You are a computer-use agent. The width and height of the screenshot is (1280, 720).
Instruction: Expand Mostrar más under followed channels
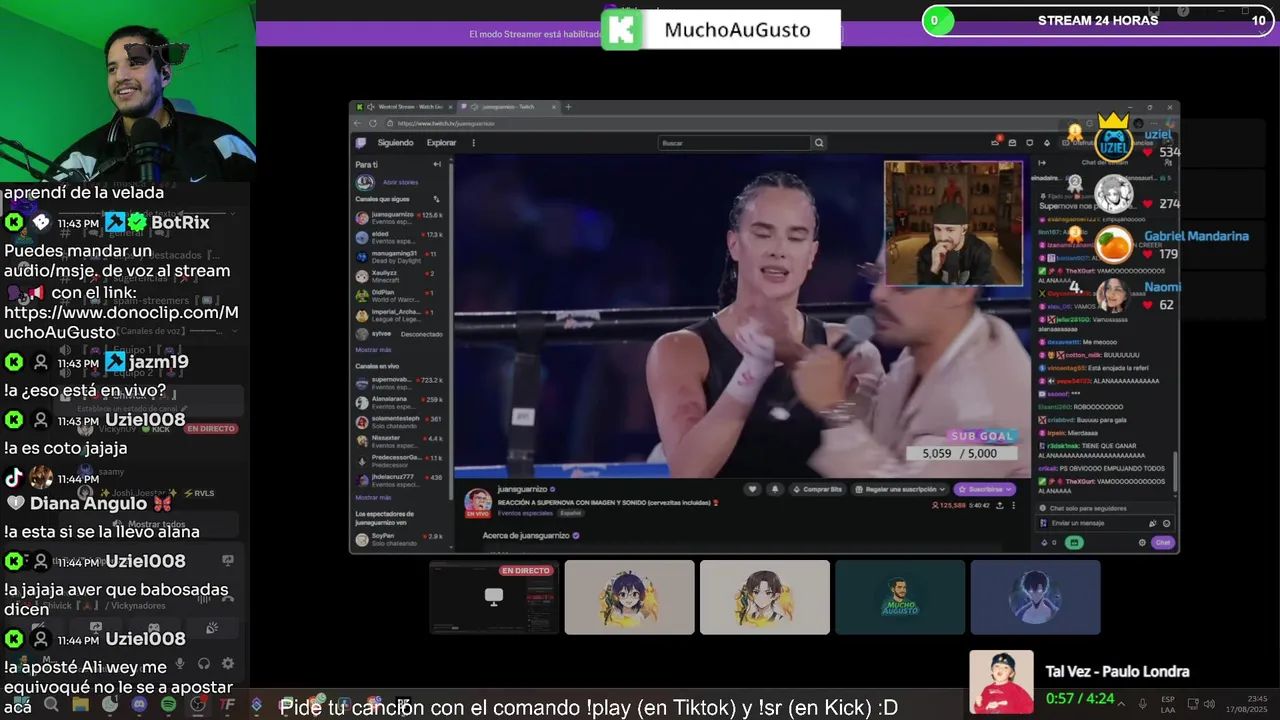(373, 350)
